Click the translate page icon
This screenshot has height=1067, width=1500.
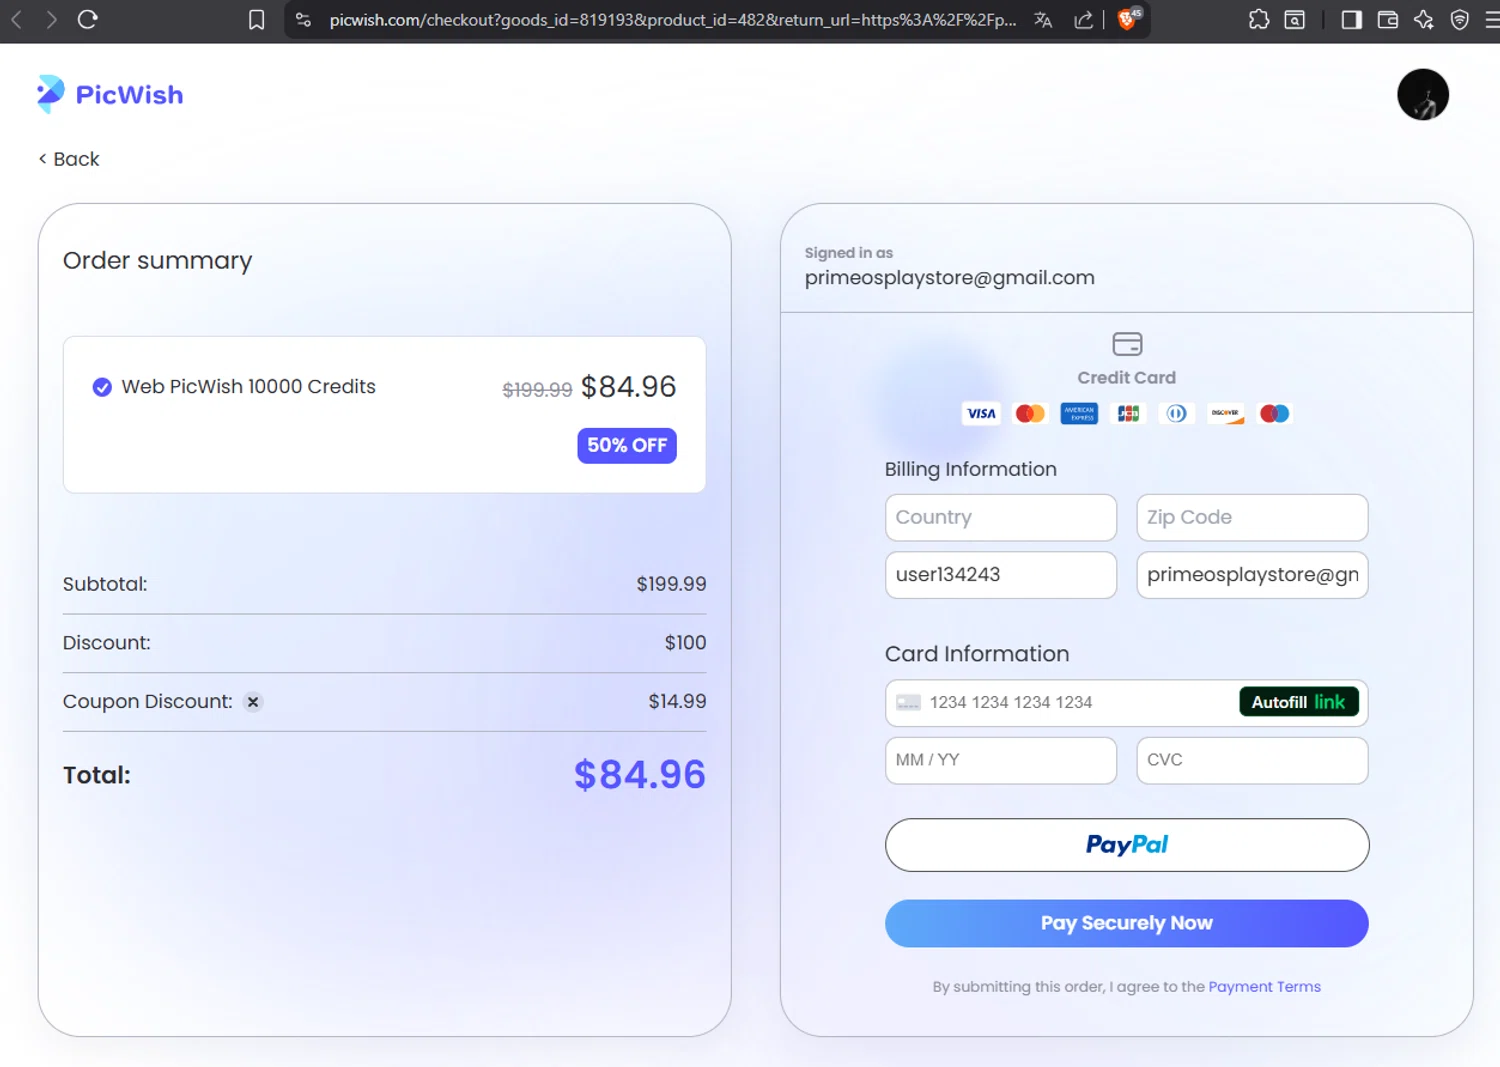click(x=1043, y=20)
